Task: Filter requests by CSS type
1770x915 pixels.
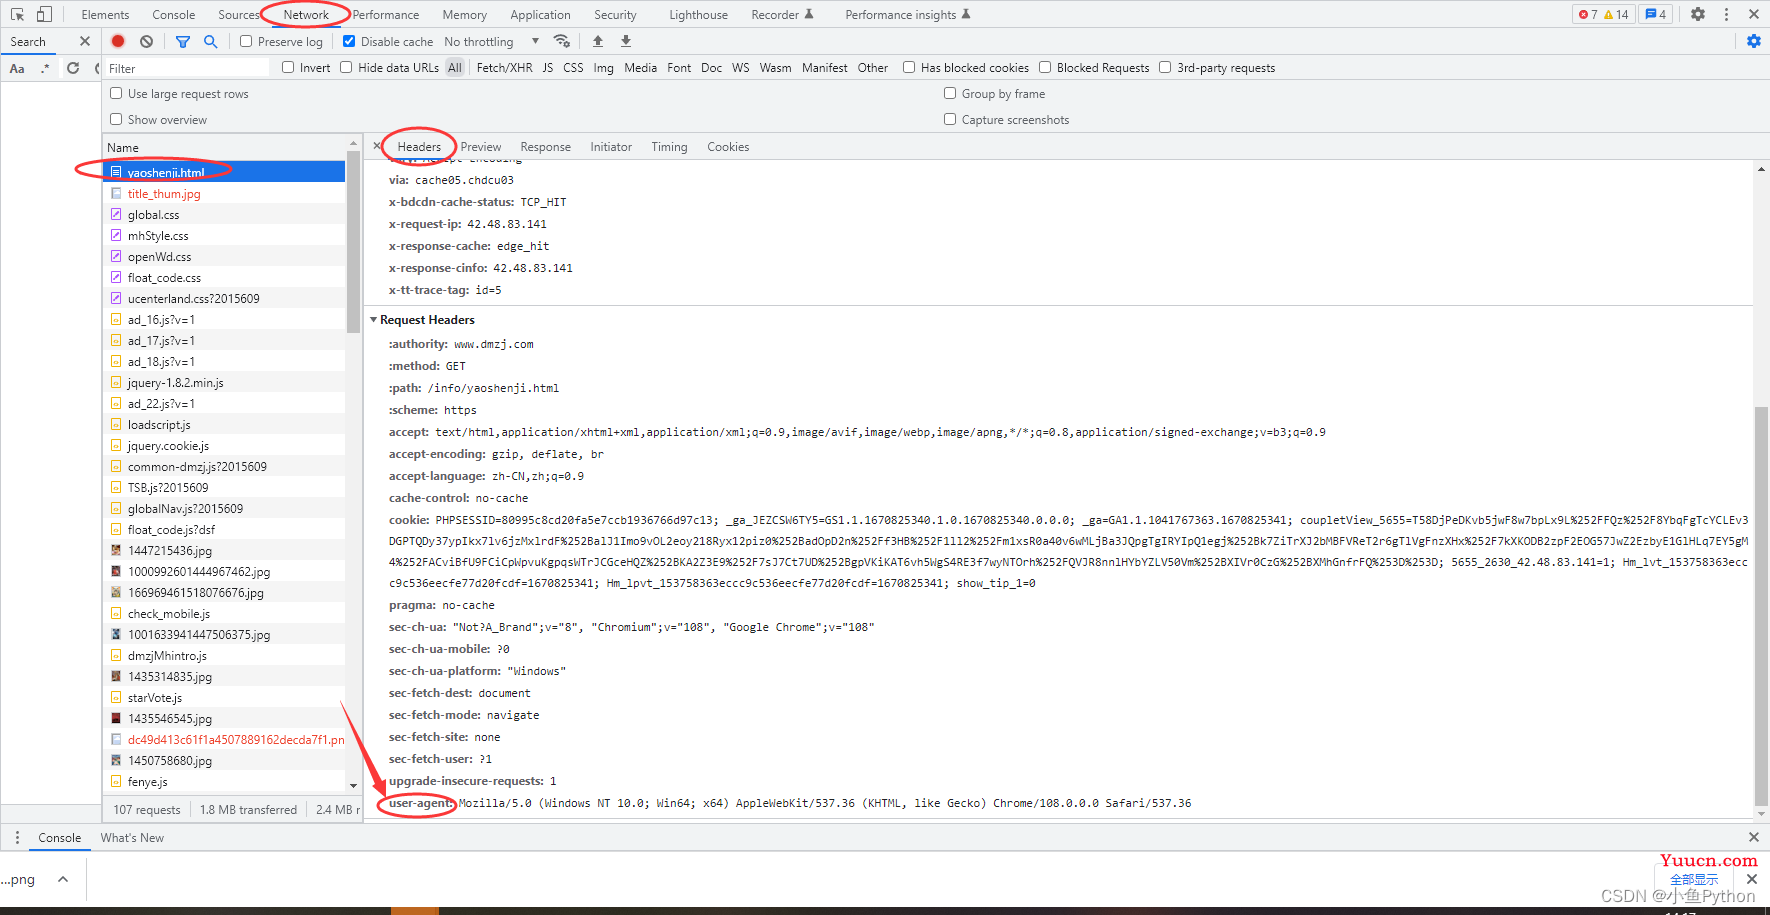Action: tap(573, 67)
